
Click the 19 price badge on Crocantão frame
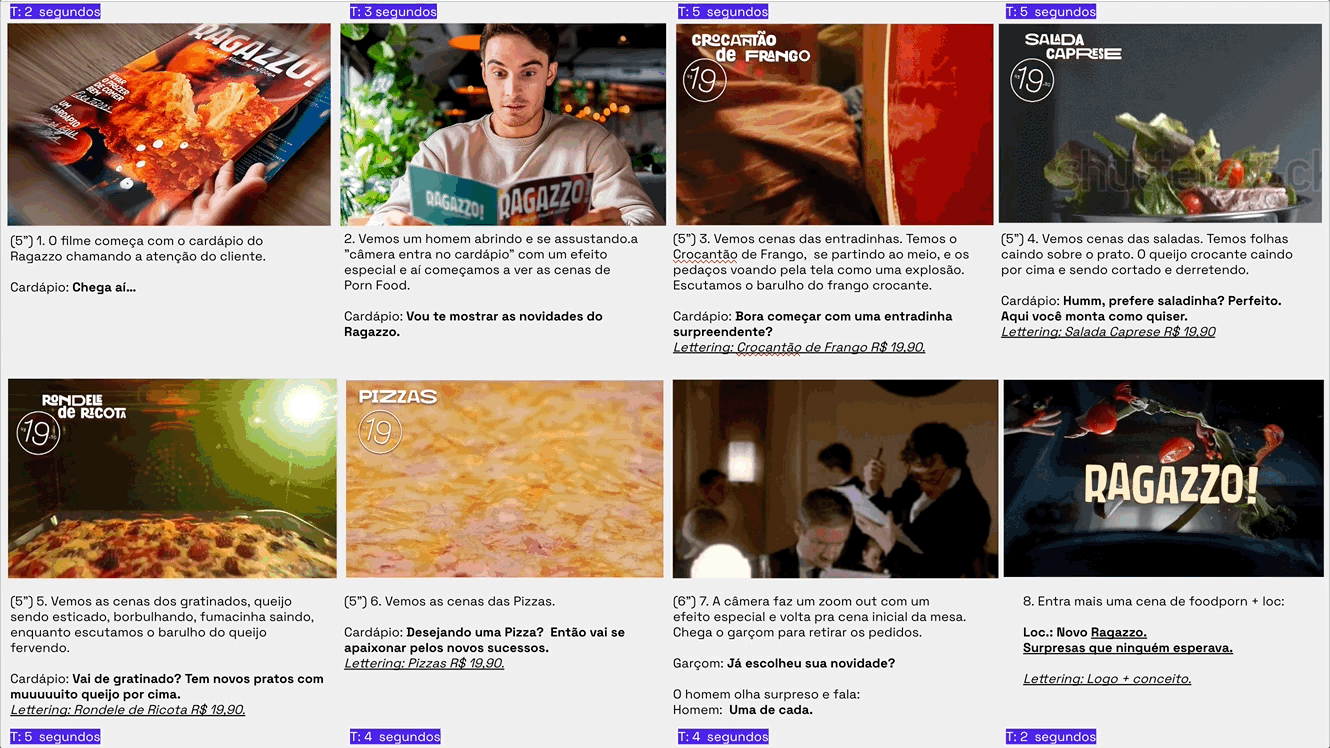704,81
